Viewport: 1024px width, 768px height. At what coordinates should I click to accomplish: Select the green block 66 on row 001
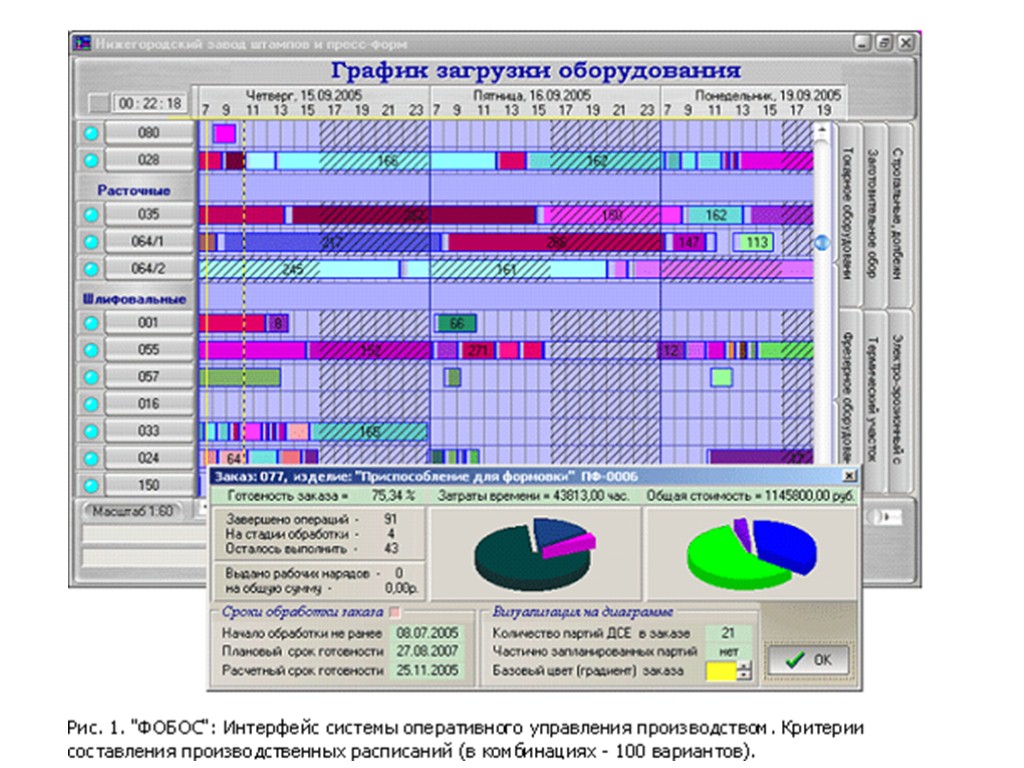click(x=456, y=323)
